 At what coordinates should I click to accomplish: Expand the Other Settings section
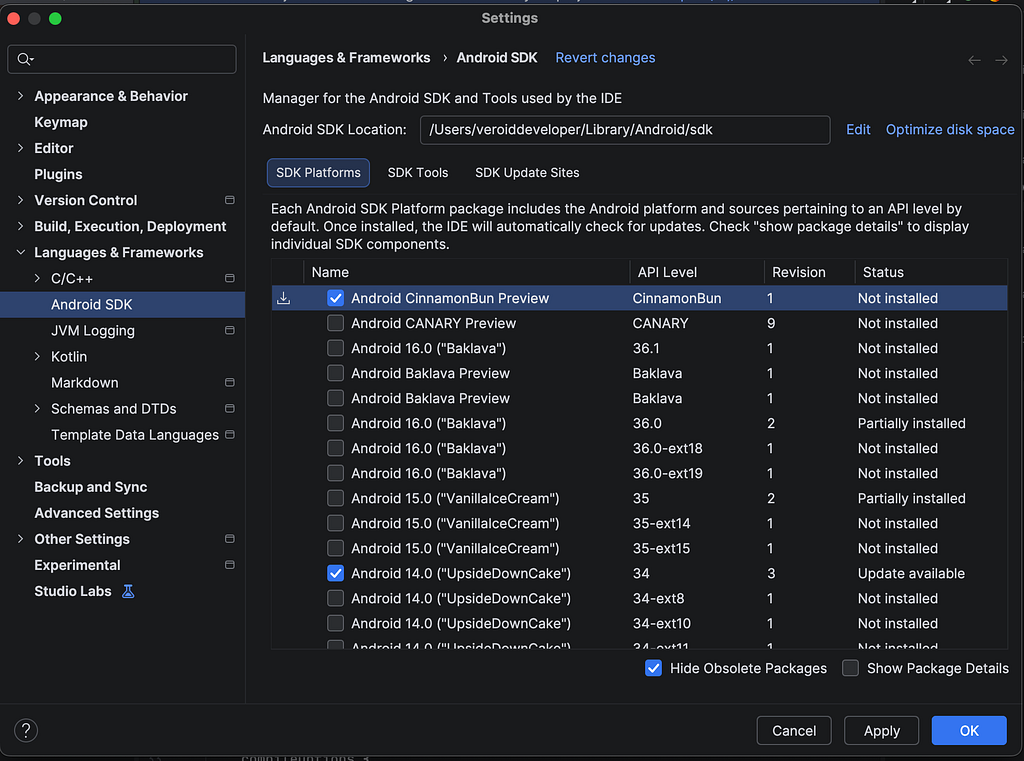[x=20, y=539]
